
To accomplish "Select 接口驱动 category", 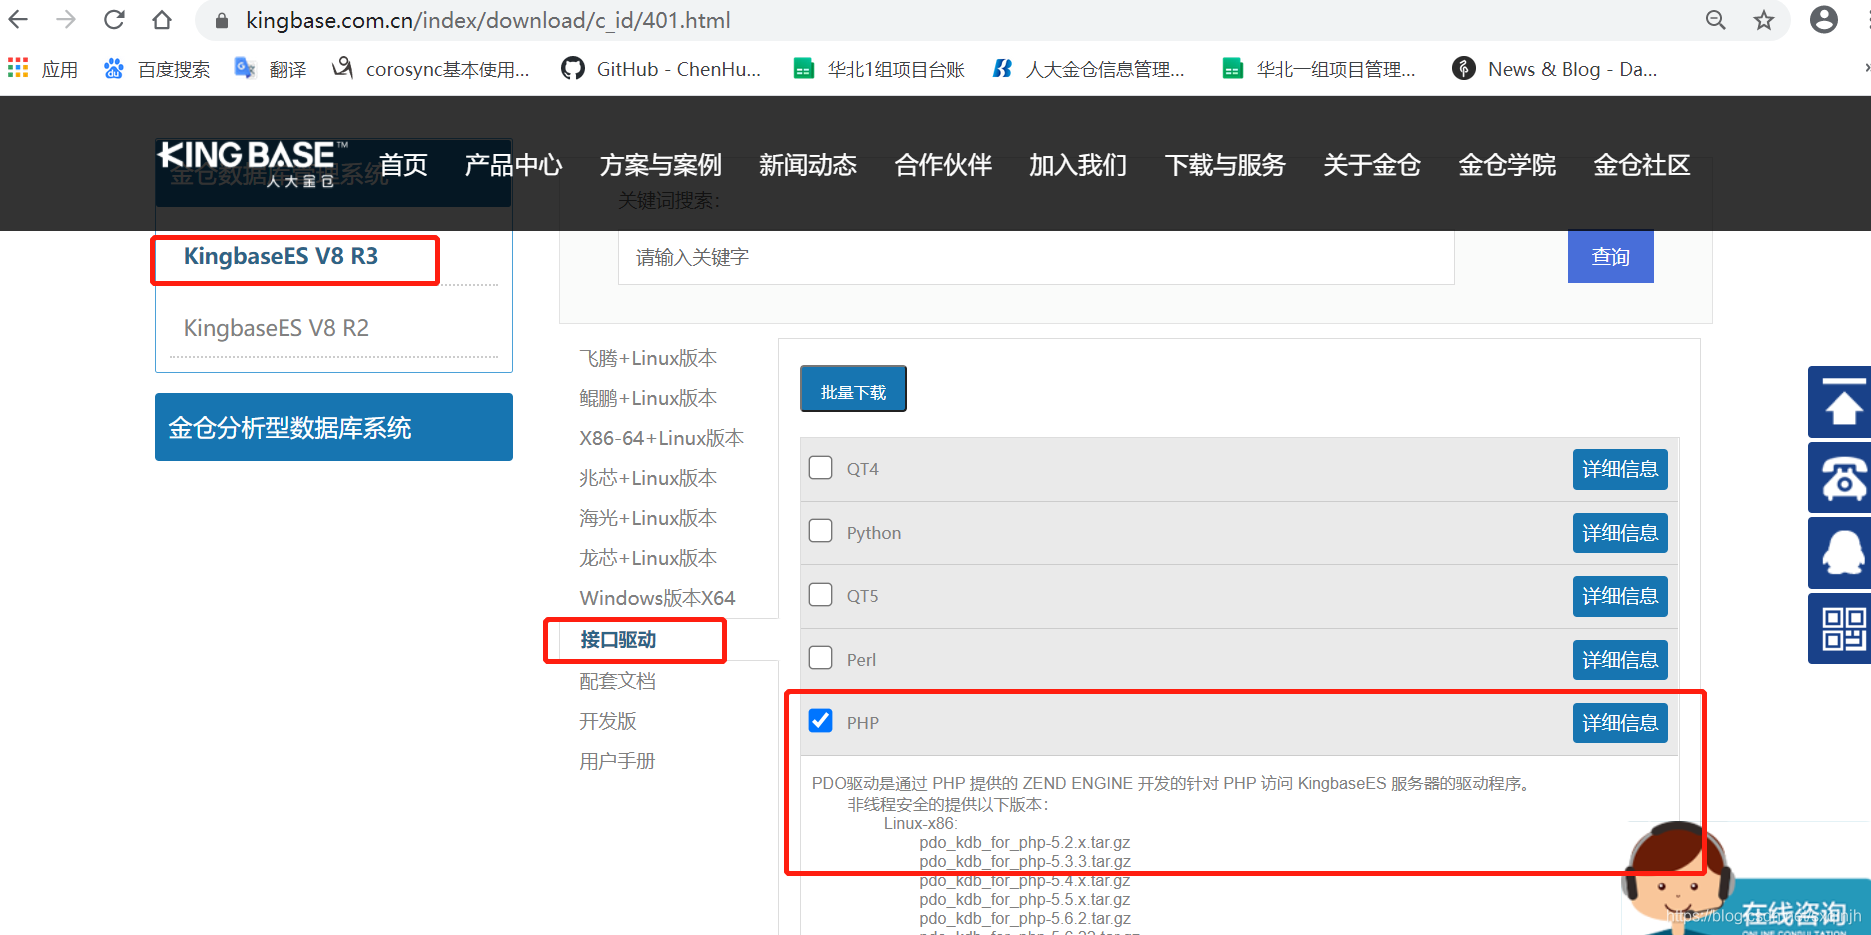I will (618, 640).
